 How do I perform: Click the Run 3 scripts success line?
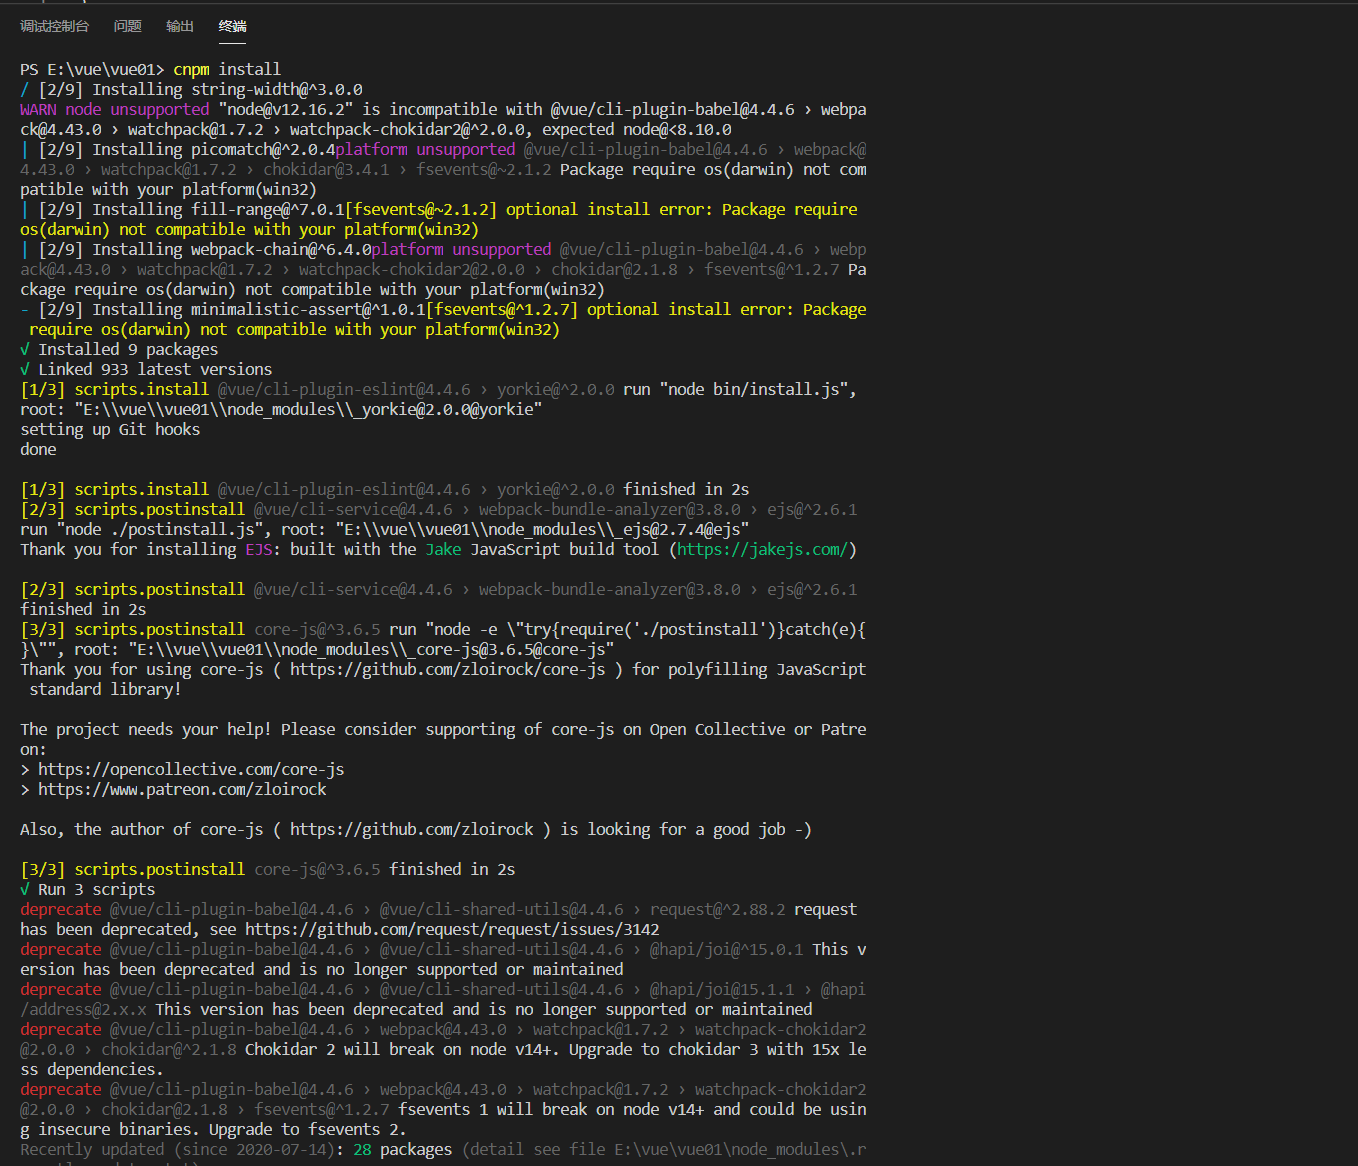pyautogui.click(x=88, y=889)
